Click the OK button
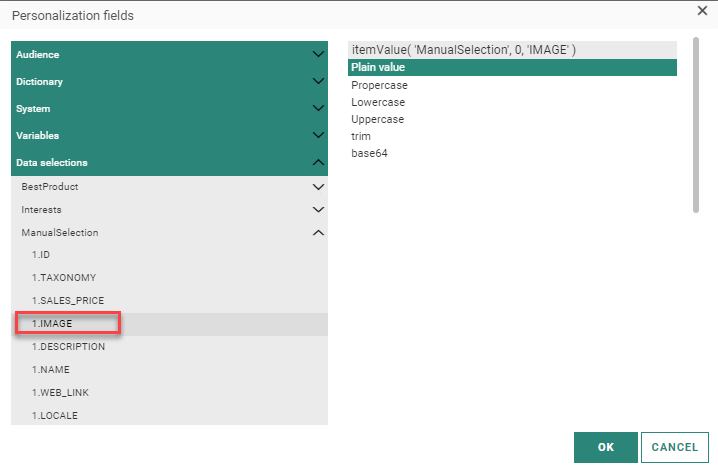The image size is (718, 467). pyautogui.click(x=605, y=447)
